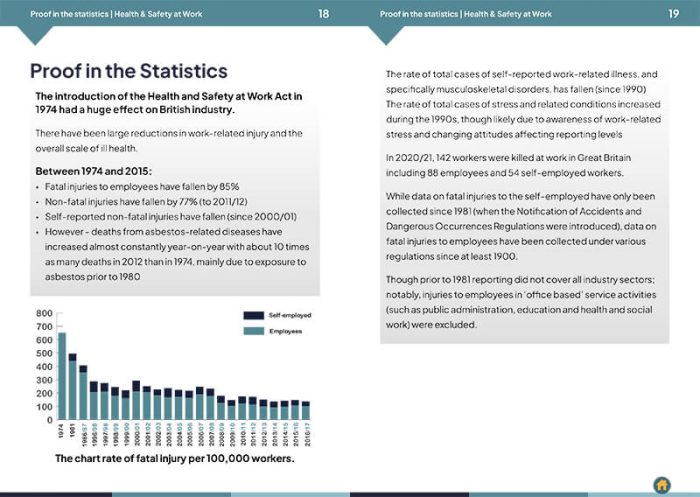Select the 1981 bar in chart

point(72,386)
